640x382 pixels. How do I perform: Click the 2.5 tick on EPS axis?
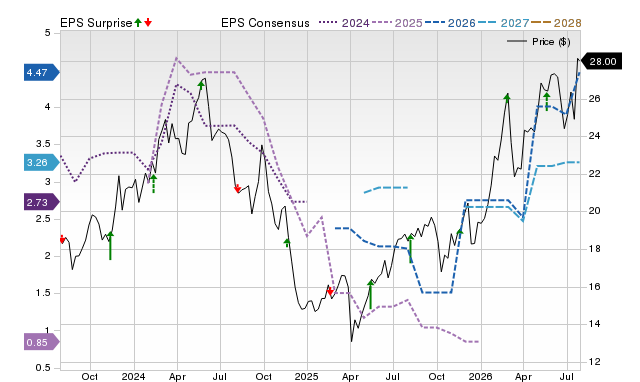[43, 219]
